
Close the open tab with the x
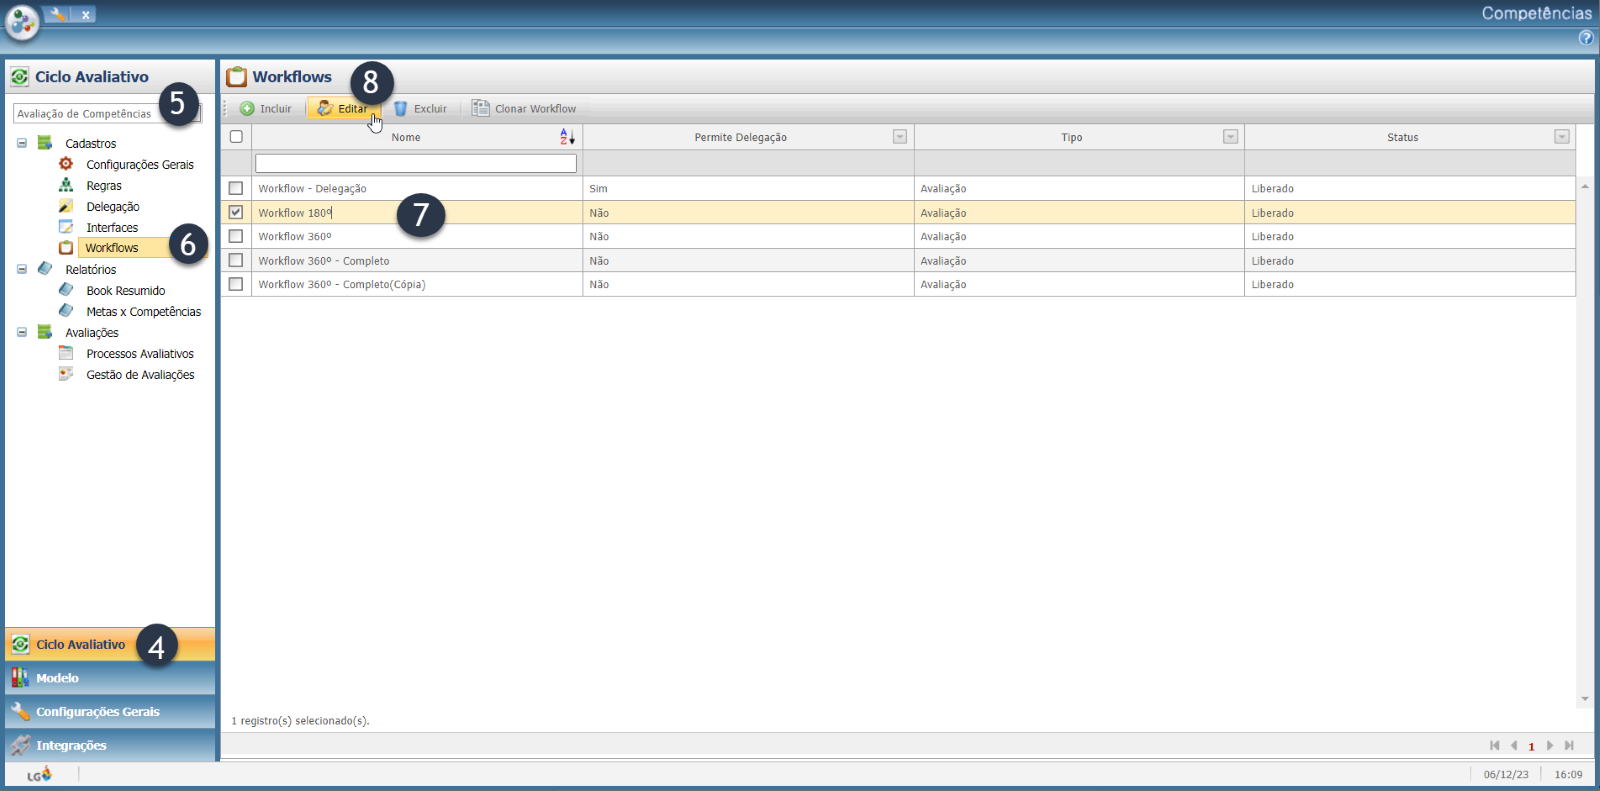(85, 14)
